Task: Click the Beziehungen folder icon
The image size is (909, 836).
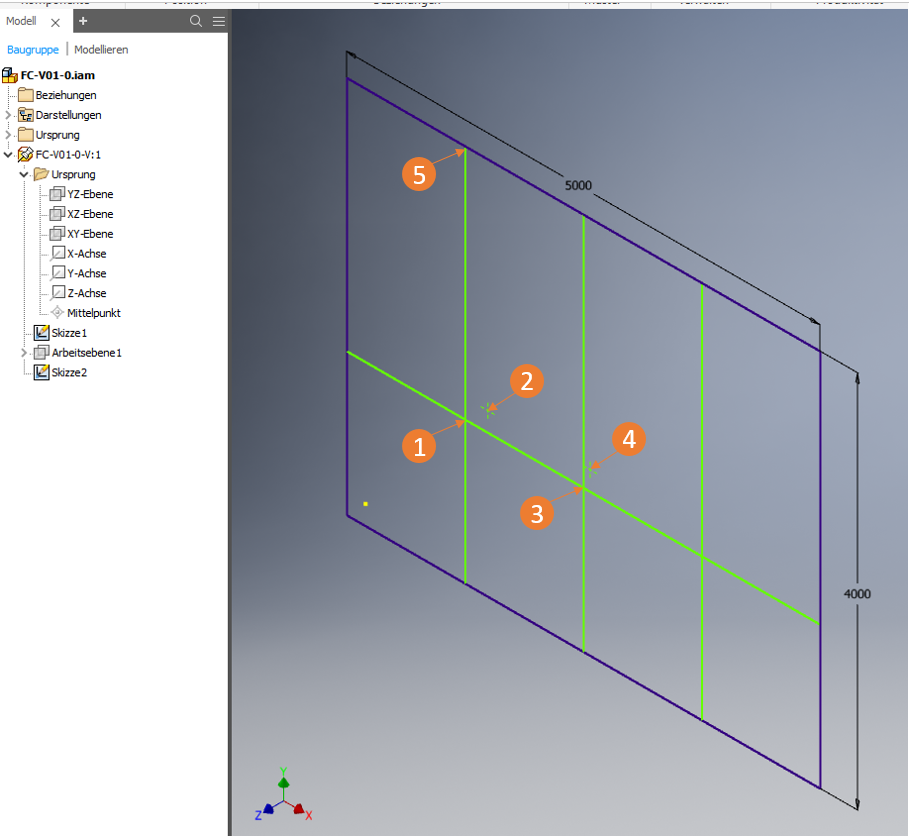Action: (26, 94)
